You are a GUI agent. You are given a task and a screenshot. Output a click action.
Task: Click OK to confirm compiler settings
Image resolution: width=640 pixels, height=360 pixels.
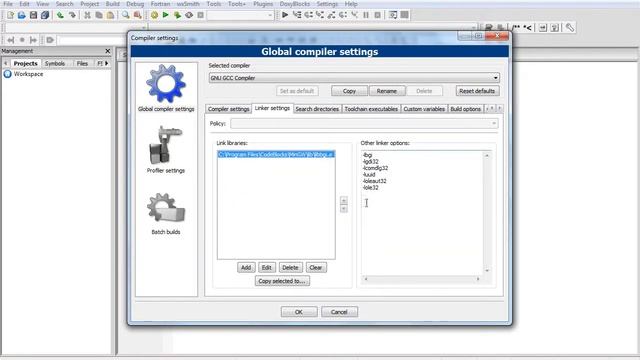pyautogui.click(x=299, y=312)
